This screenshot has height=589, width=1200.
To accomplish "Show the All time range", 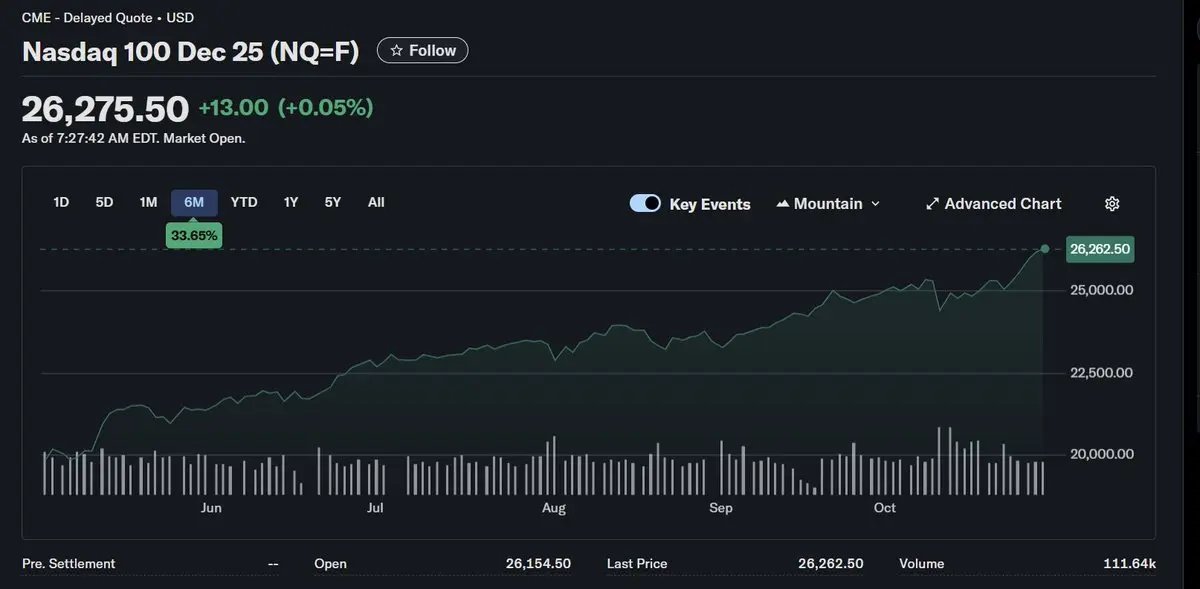I will [376, 202].
